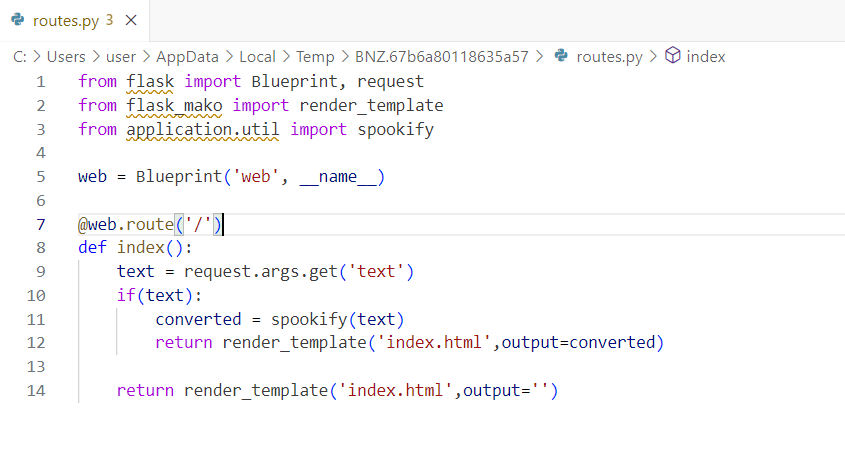
Task: Click spookify in the line 3 import
Action: 396,130
